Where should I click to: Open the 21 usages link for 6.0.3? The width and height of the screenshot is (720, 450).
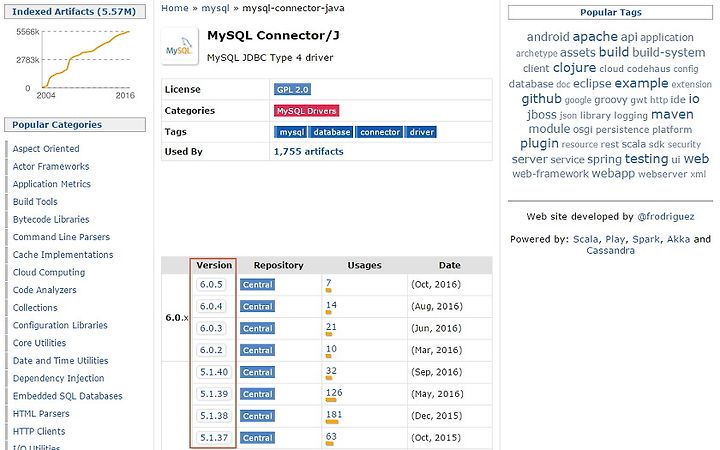pos(331,327)
